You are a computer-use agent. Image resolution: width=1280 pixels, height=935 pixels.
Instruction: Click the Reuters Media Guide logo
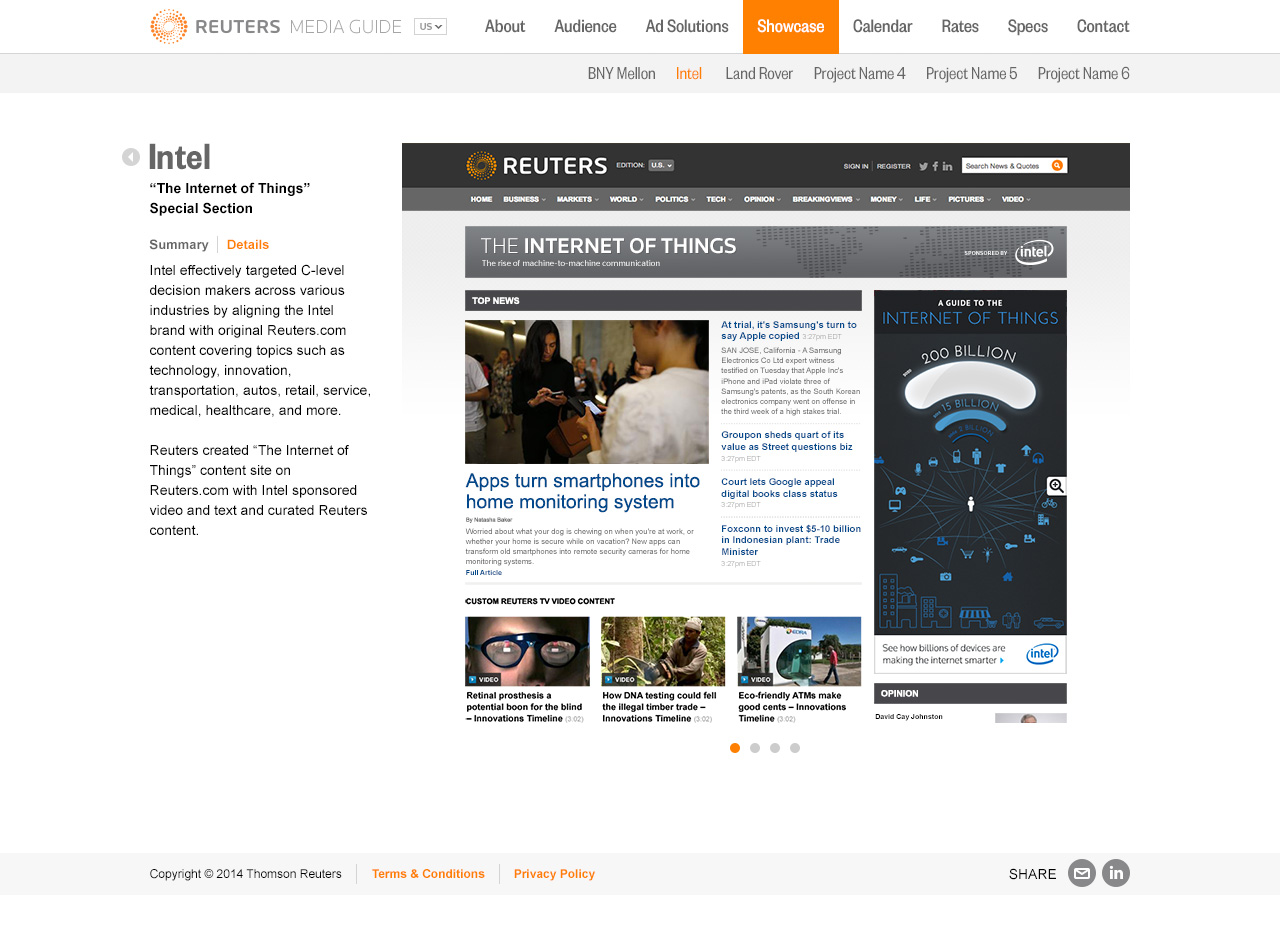click(x=275, y=27)
